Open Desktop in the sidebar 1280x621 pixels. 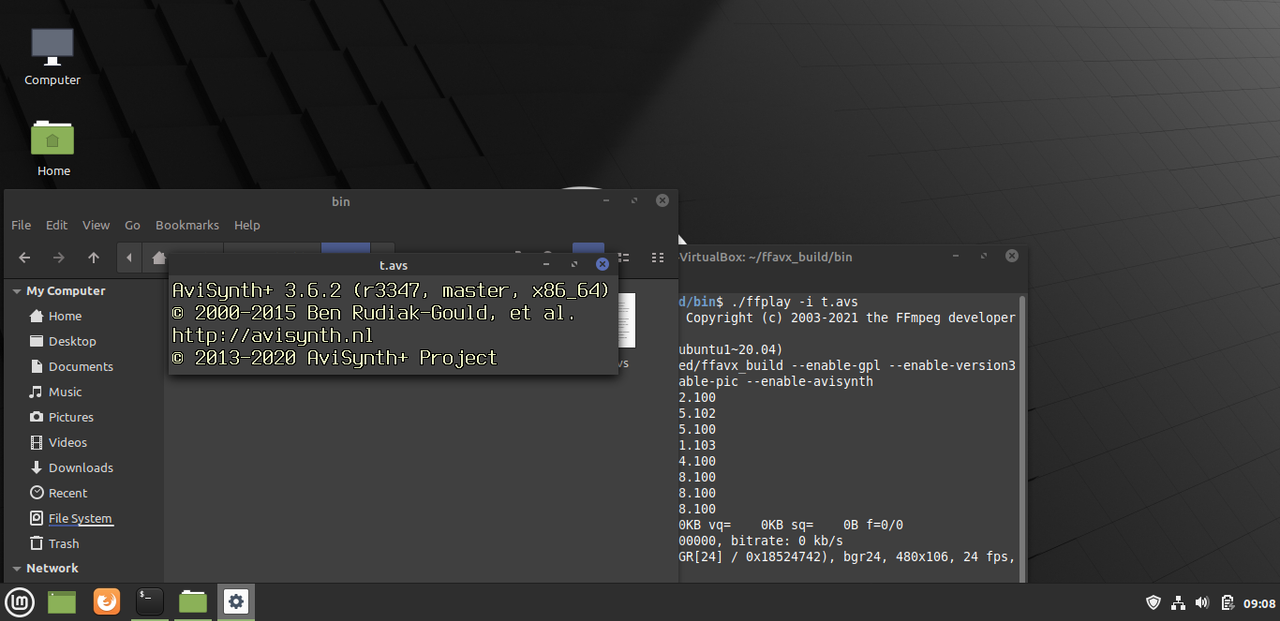pyautogui.click(x=72, y=341)
